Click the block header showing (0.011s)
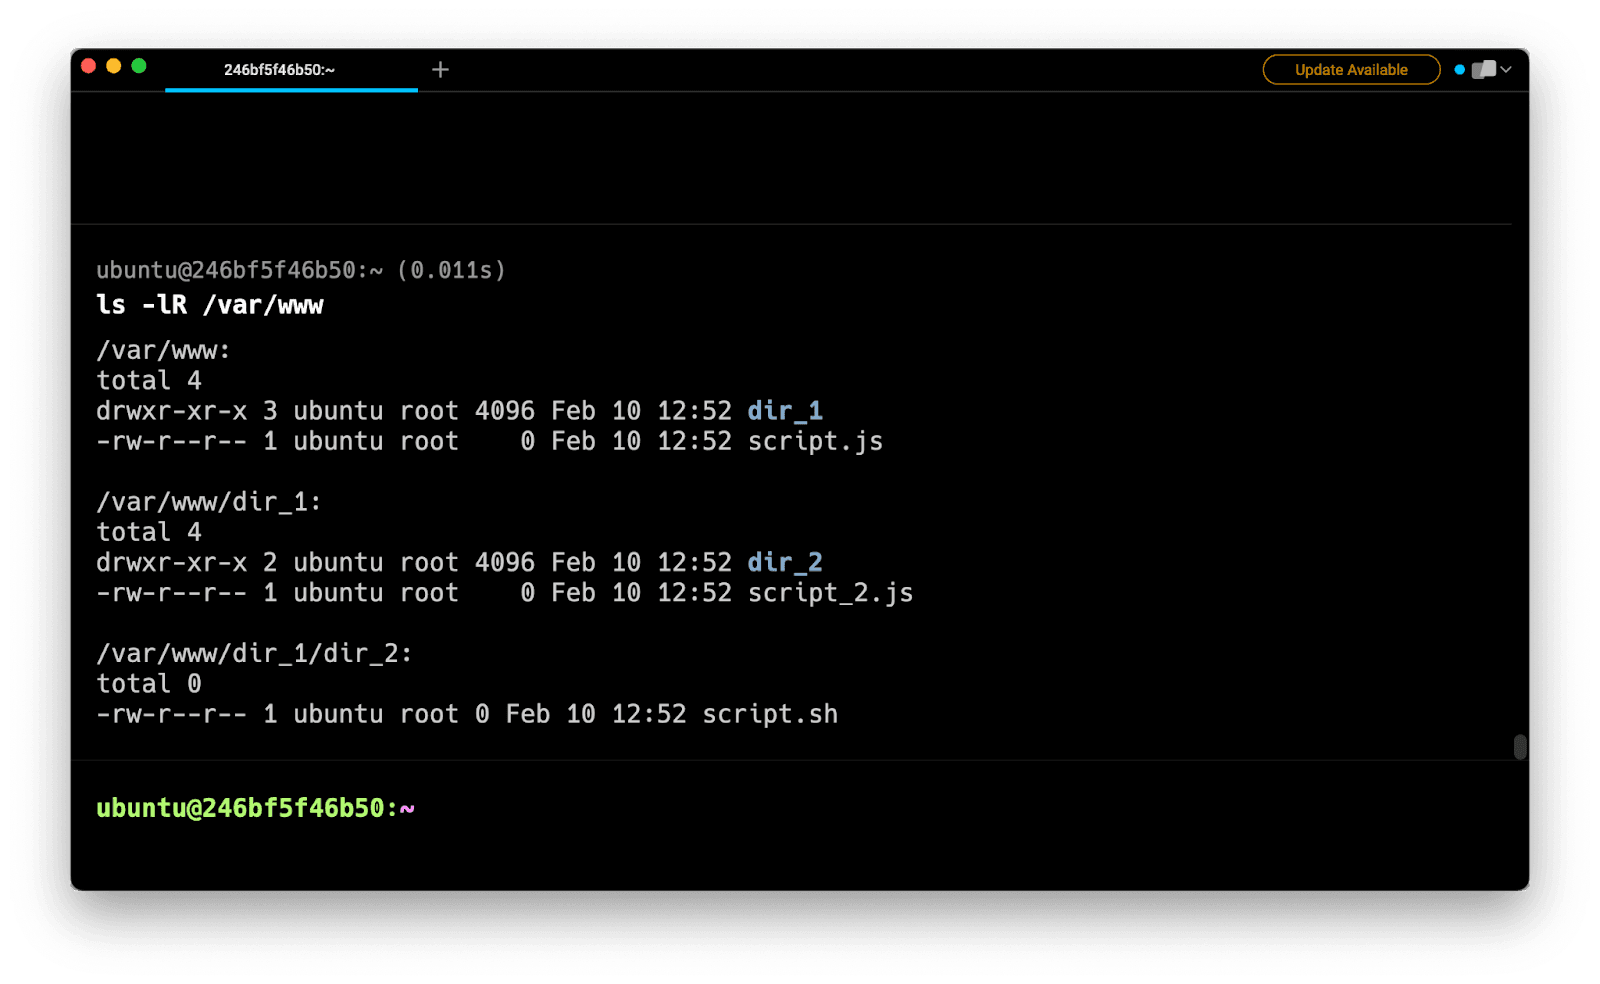1600x984 pixels. (301, 270)
